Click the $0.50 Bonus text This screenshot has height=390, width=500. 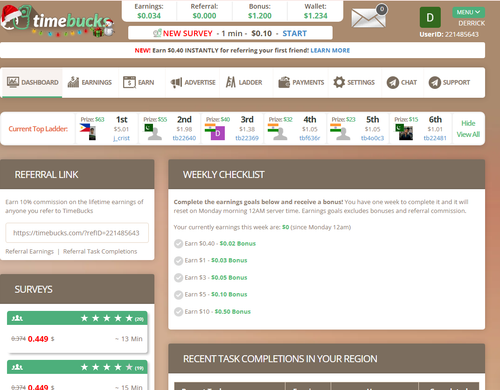point(233,312)
